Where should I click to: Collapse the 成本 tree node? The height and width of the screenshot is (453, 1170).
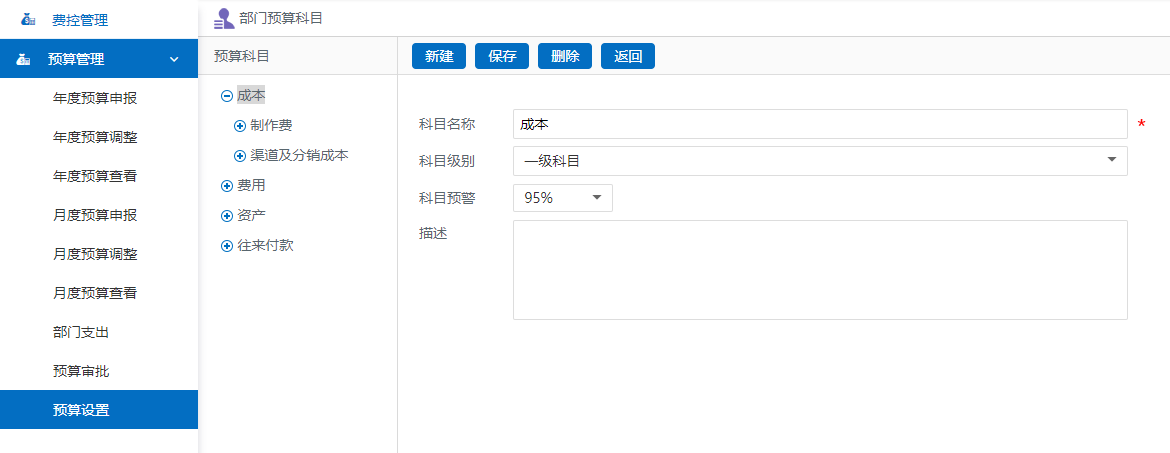[x=227, y=96]
